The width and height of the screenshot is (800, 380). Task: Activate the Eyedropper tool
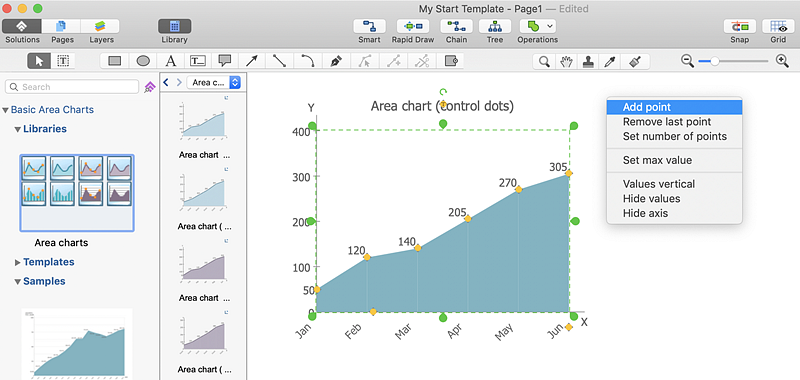[x=609, y=62]
